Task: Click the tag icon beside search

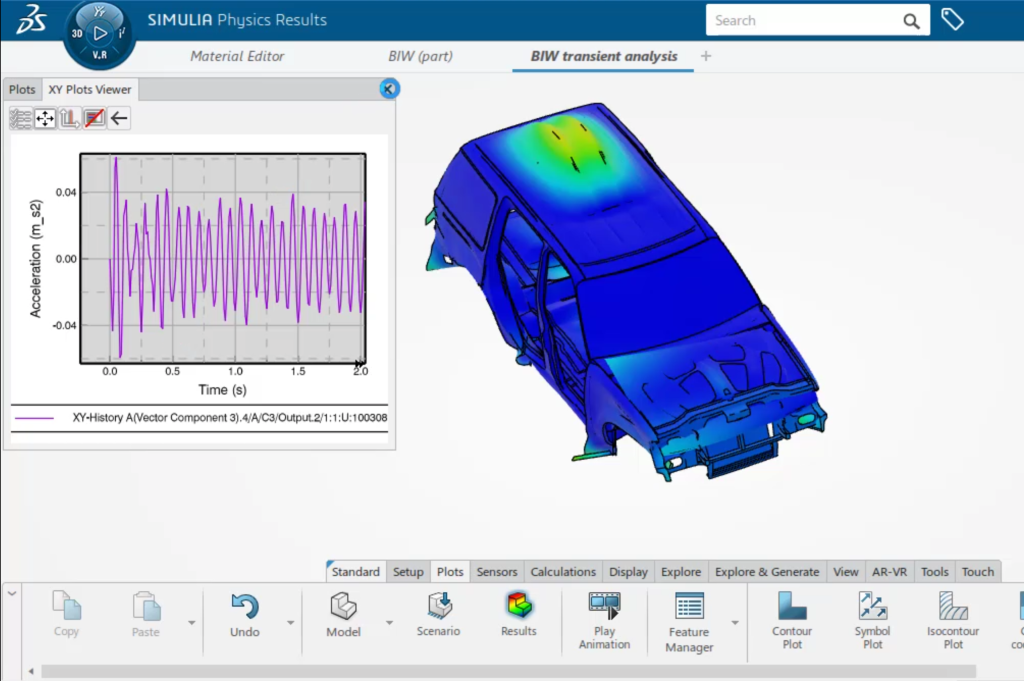Action: [x=952, y=20]
